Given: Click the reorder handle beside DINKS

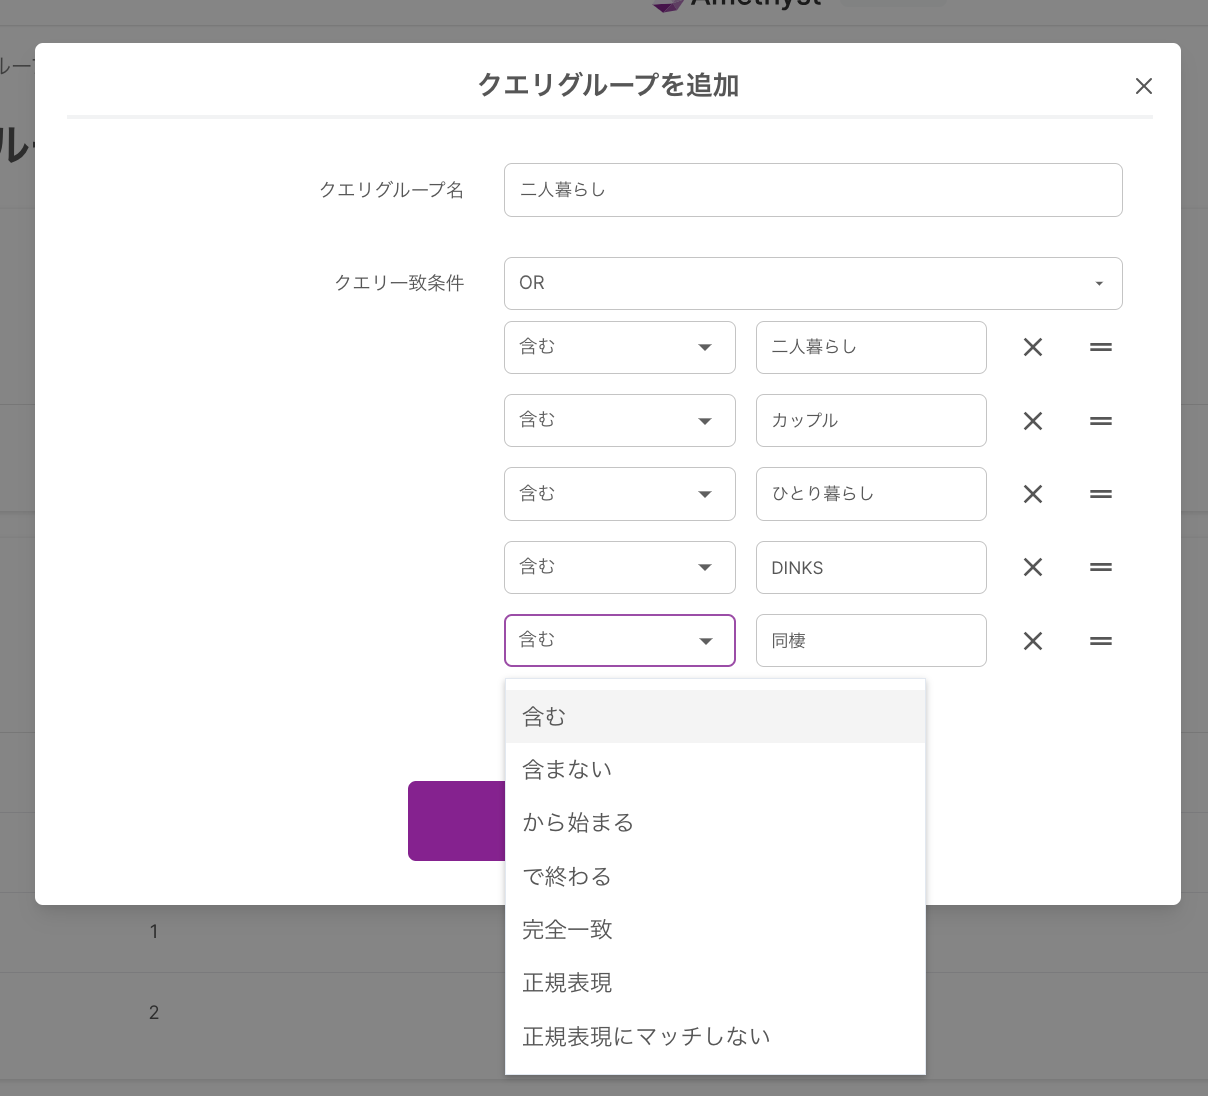Looking at the screenshot, I should pos(1101,567).
